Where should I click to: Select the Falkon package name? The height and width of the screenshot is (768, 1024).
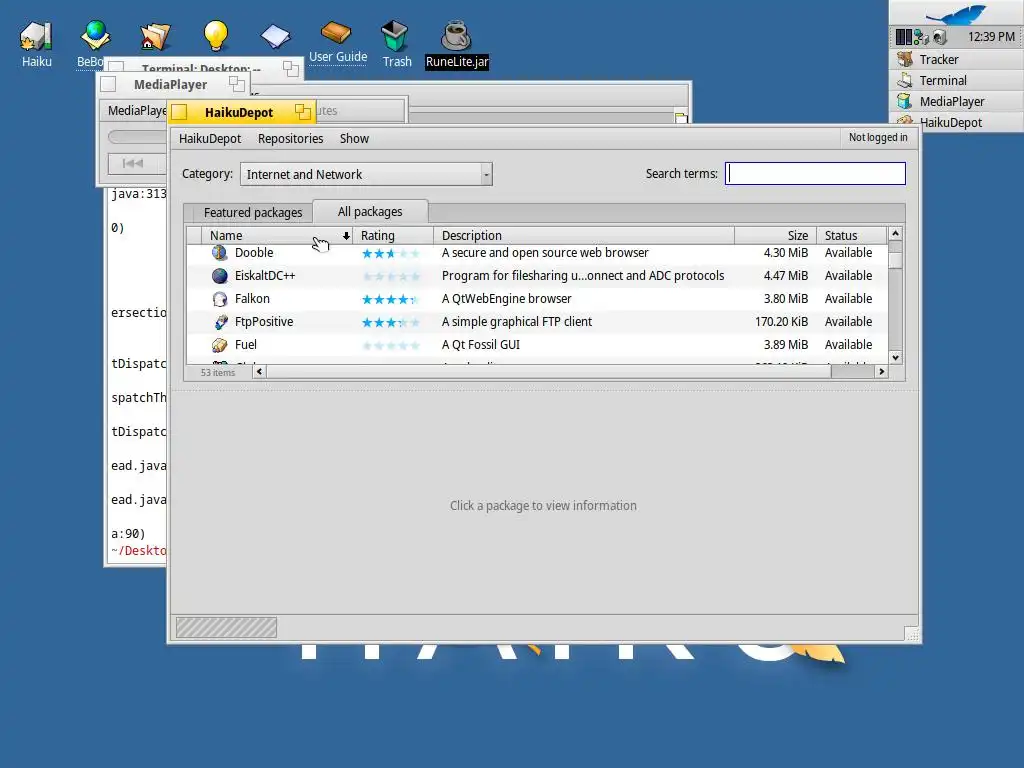(252, 298)
